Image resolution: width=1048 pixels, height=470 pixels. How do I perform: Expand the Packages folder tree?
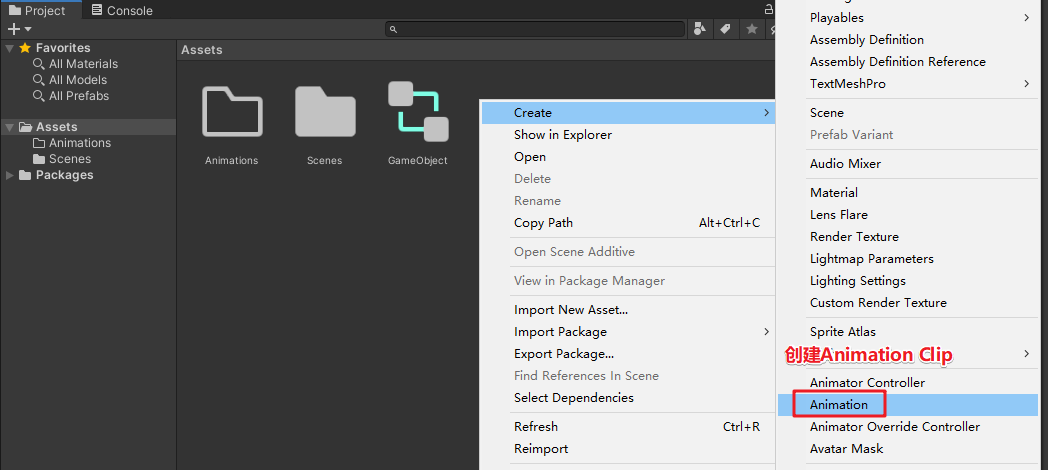click(10, 175)
